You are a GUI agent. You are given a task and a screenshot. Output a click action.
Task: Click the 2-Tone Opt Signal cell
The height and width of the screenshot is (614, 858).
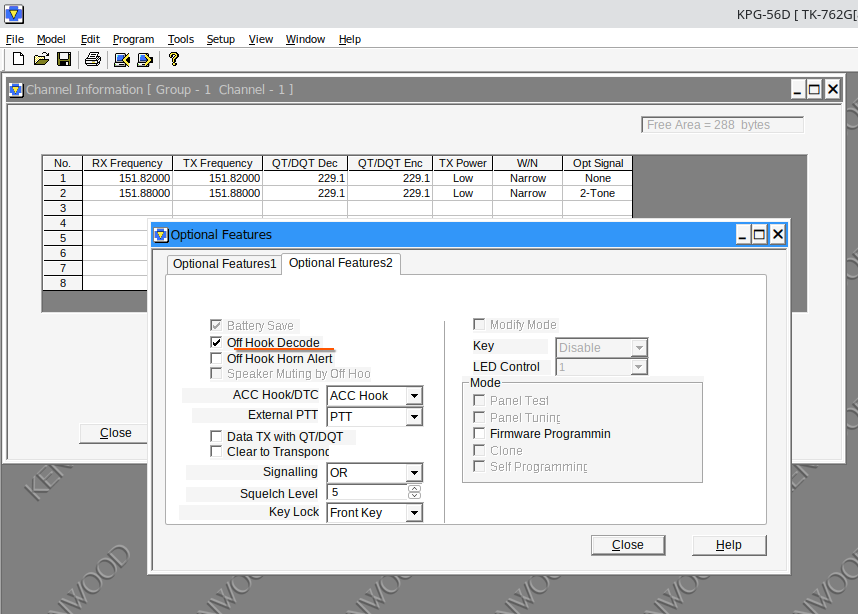tap(598, 193)
